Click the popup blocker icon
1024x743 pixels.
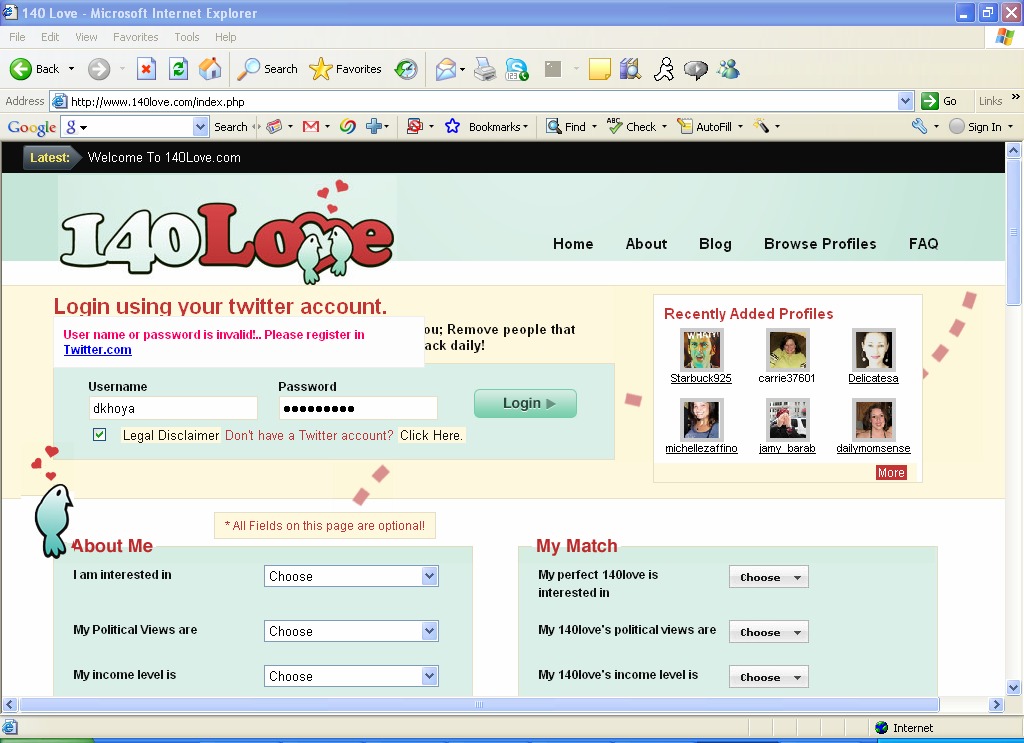tap(415, 126)
